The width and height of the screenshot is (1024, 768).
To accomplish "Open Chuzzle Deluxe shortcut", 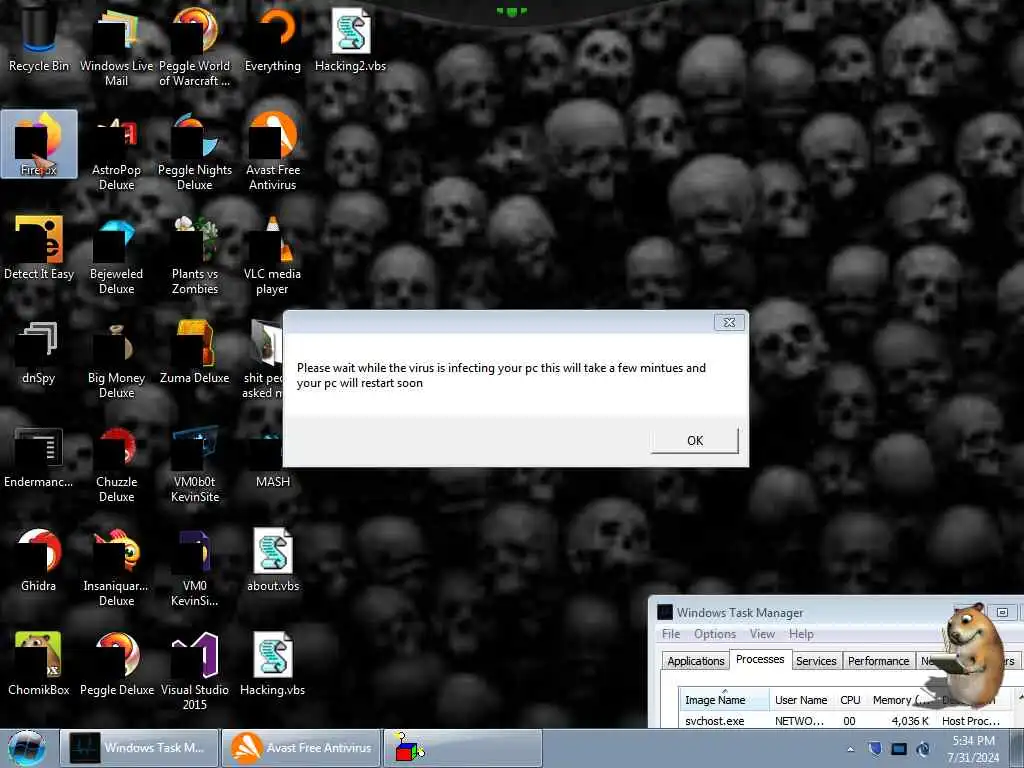I will [x=116, y=464].
